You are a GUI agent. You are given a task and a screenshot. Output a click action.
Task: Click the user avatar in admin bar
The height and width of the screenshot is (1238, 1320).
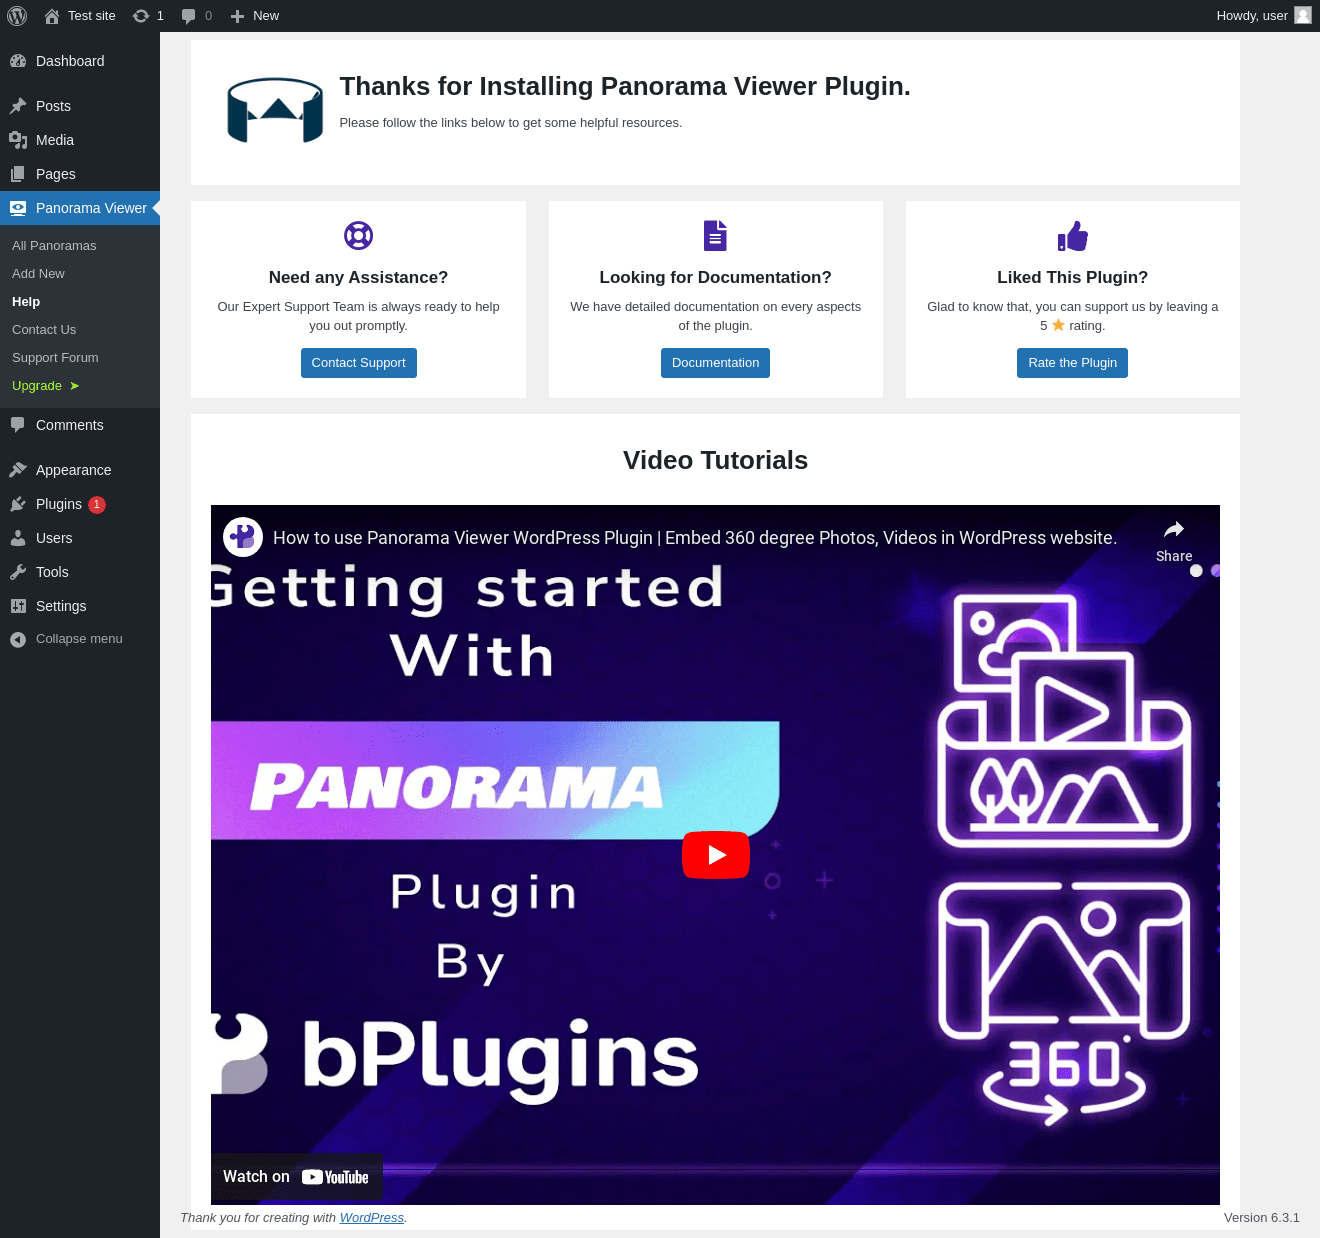(1302, 15)
